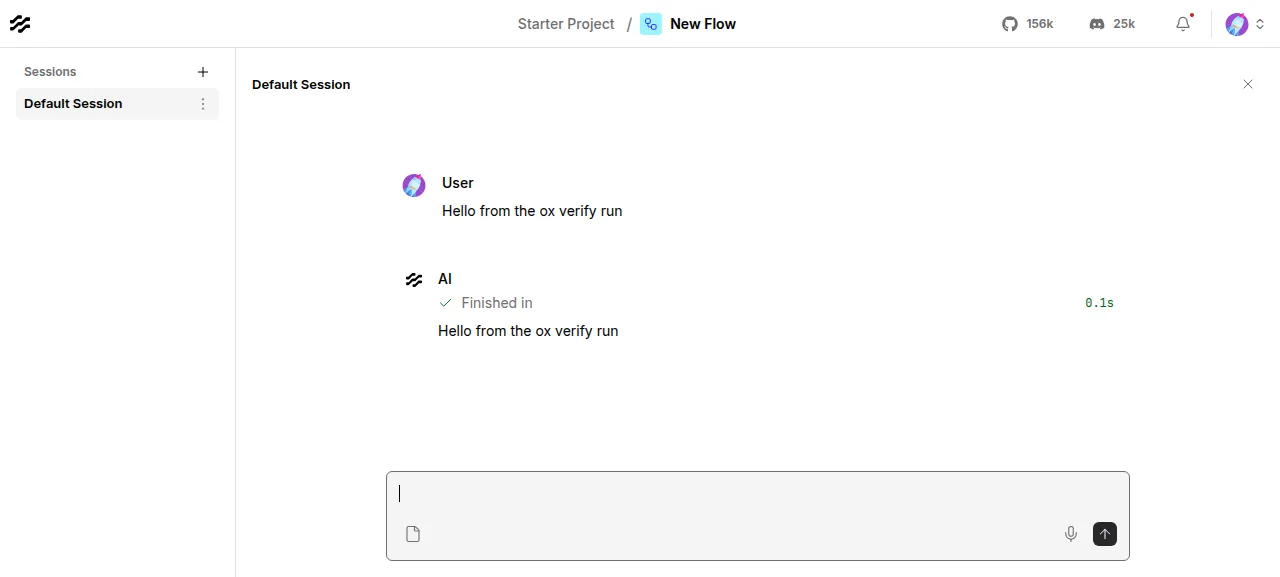The width and height of the screenshot is (1280, 577).
Task: Open the GitHub stars link showing 156k
Action: pos(1028,24)
